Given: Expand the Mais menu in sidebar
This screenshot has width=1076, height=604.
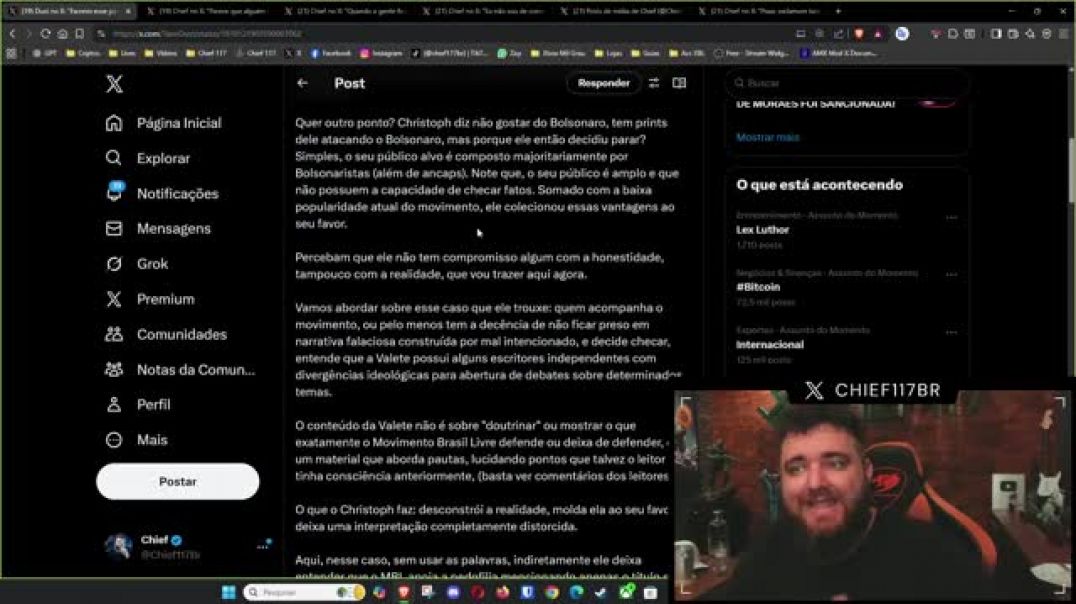Looking at the screenshot, I should (x=115, y=440).
